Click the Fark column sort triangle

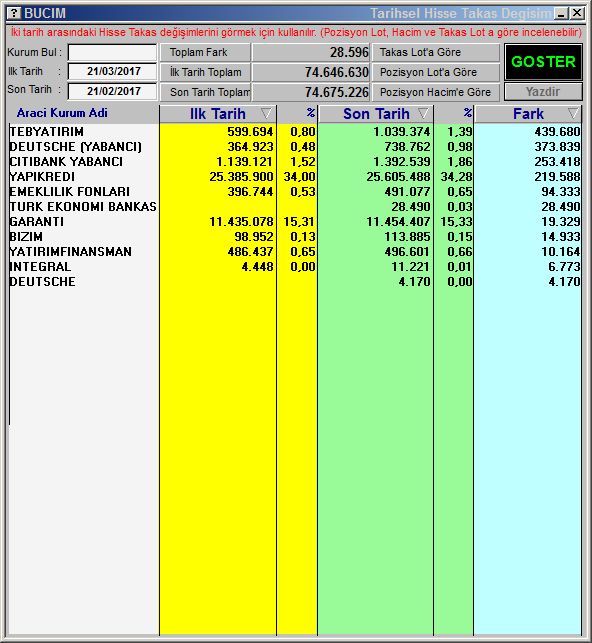coord(573,113)
